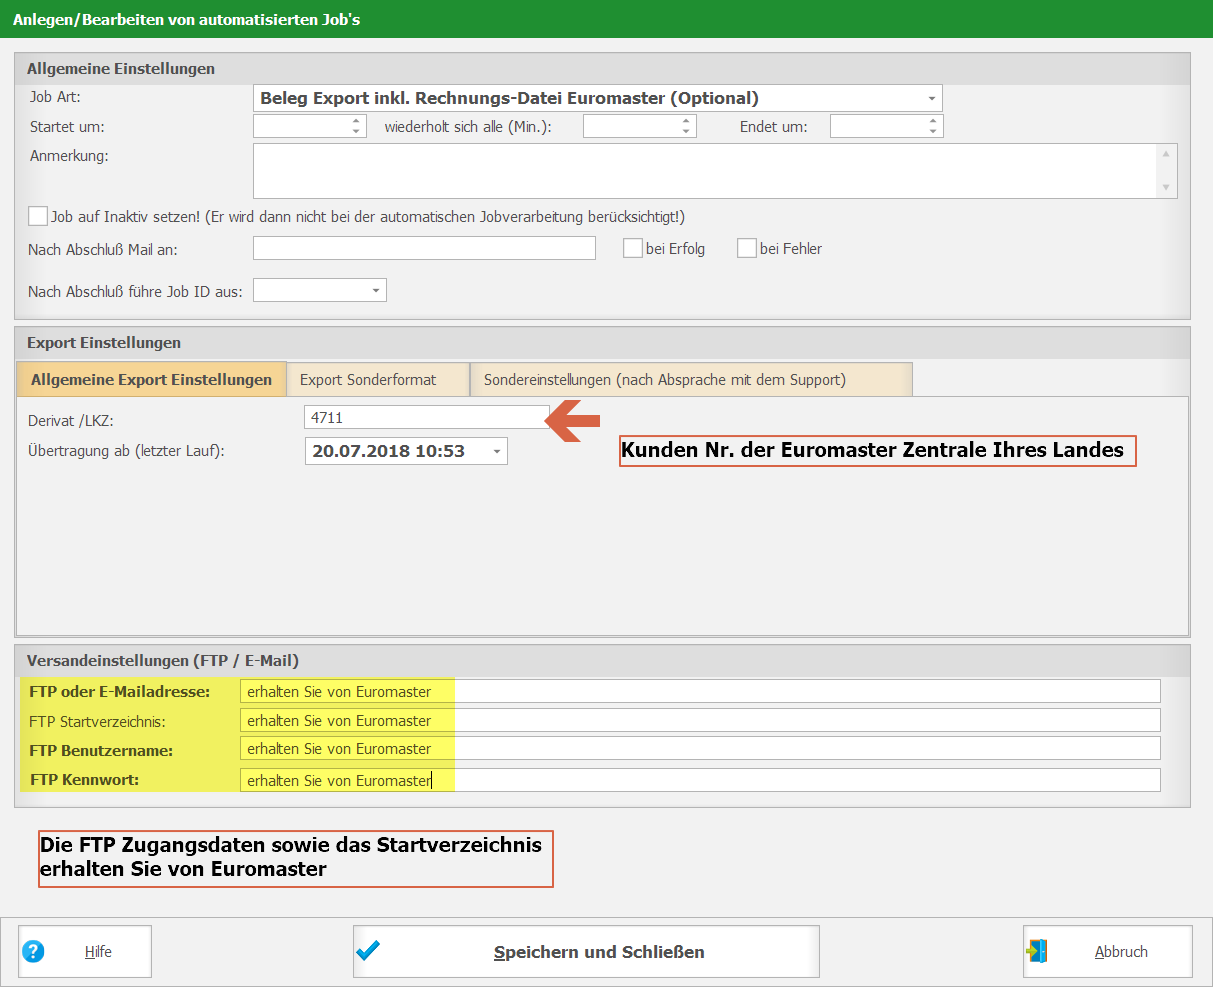The image size is (1213, 987).
Task: Click the Derivat /LKZ field with 4711
Action: click(x=427, y=417)
